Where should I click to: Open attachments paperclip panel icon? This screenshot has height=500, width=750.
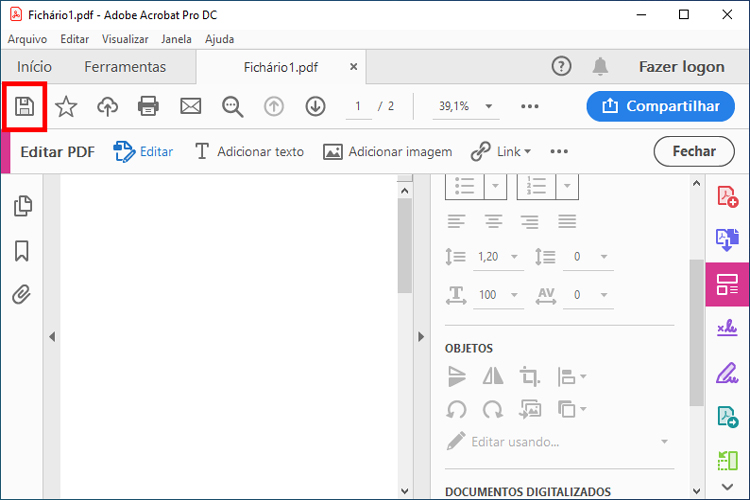tap(22, 294)
